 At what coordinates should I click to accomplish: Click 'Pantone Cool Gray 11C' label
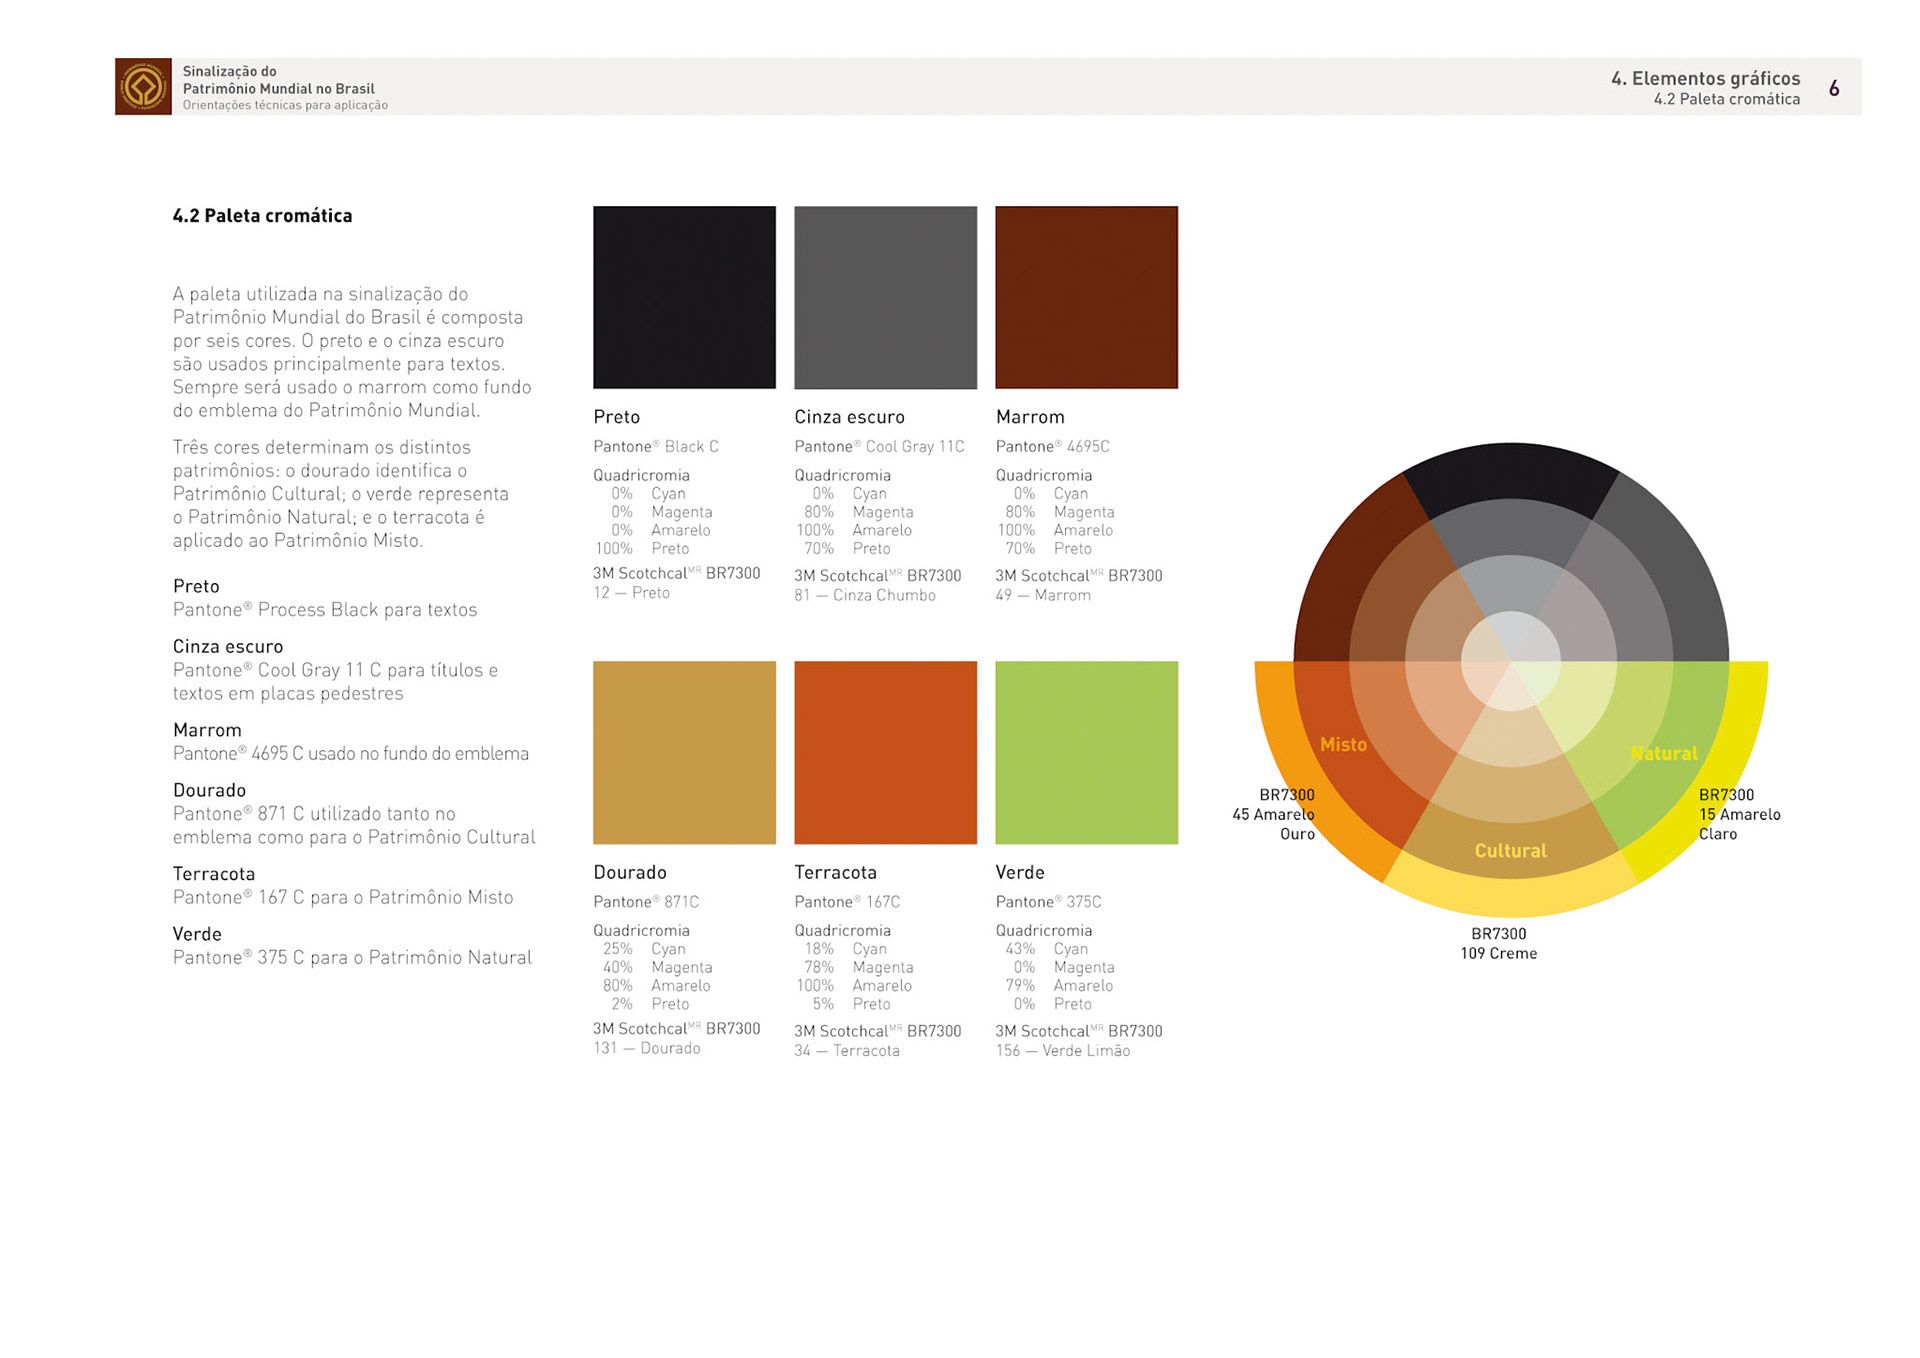click(879, 446)
